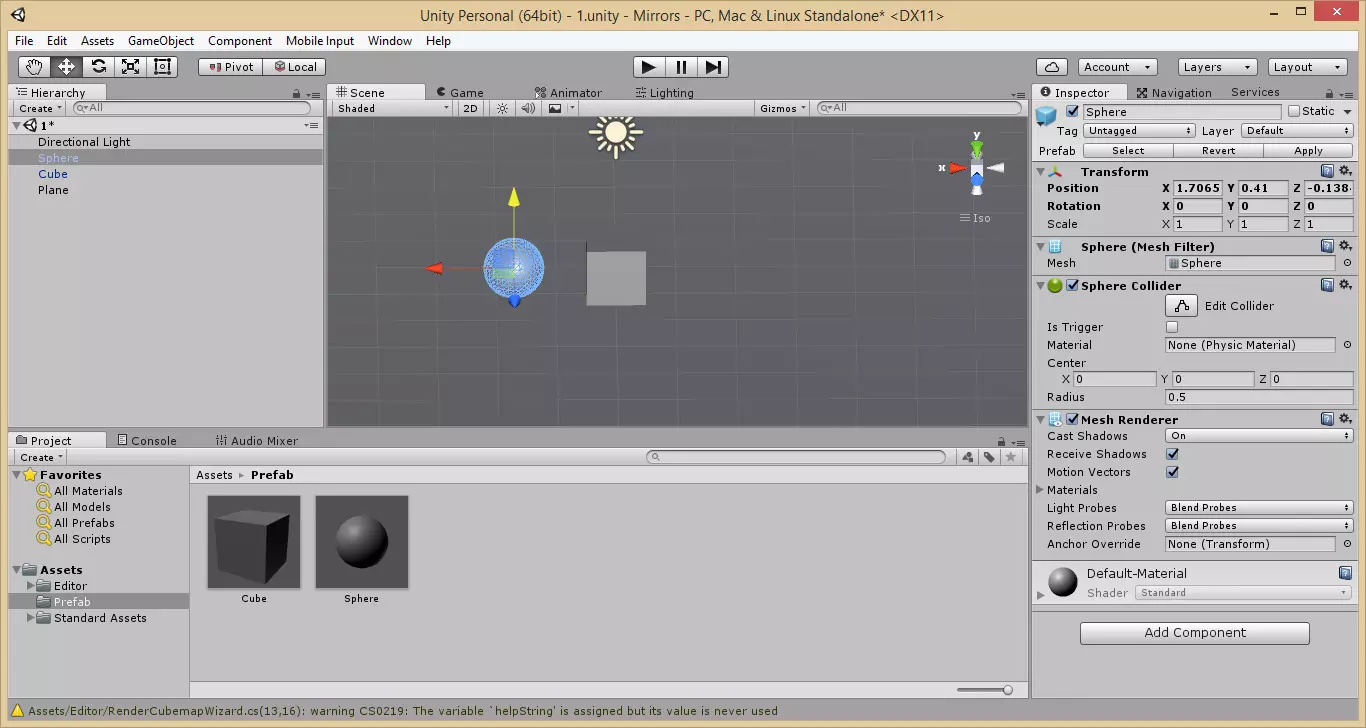Toggle scene lighting sun icon
Screen dimensions: 1366x728
point(502,108)
